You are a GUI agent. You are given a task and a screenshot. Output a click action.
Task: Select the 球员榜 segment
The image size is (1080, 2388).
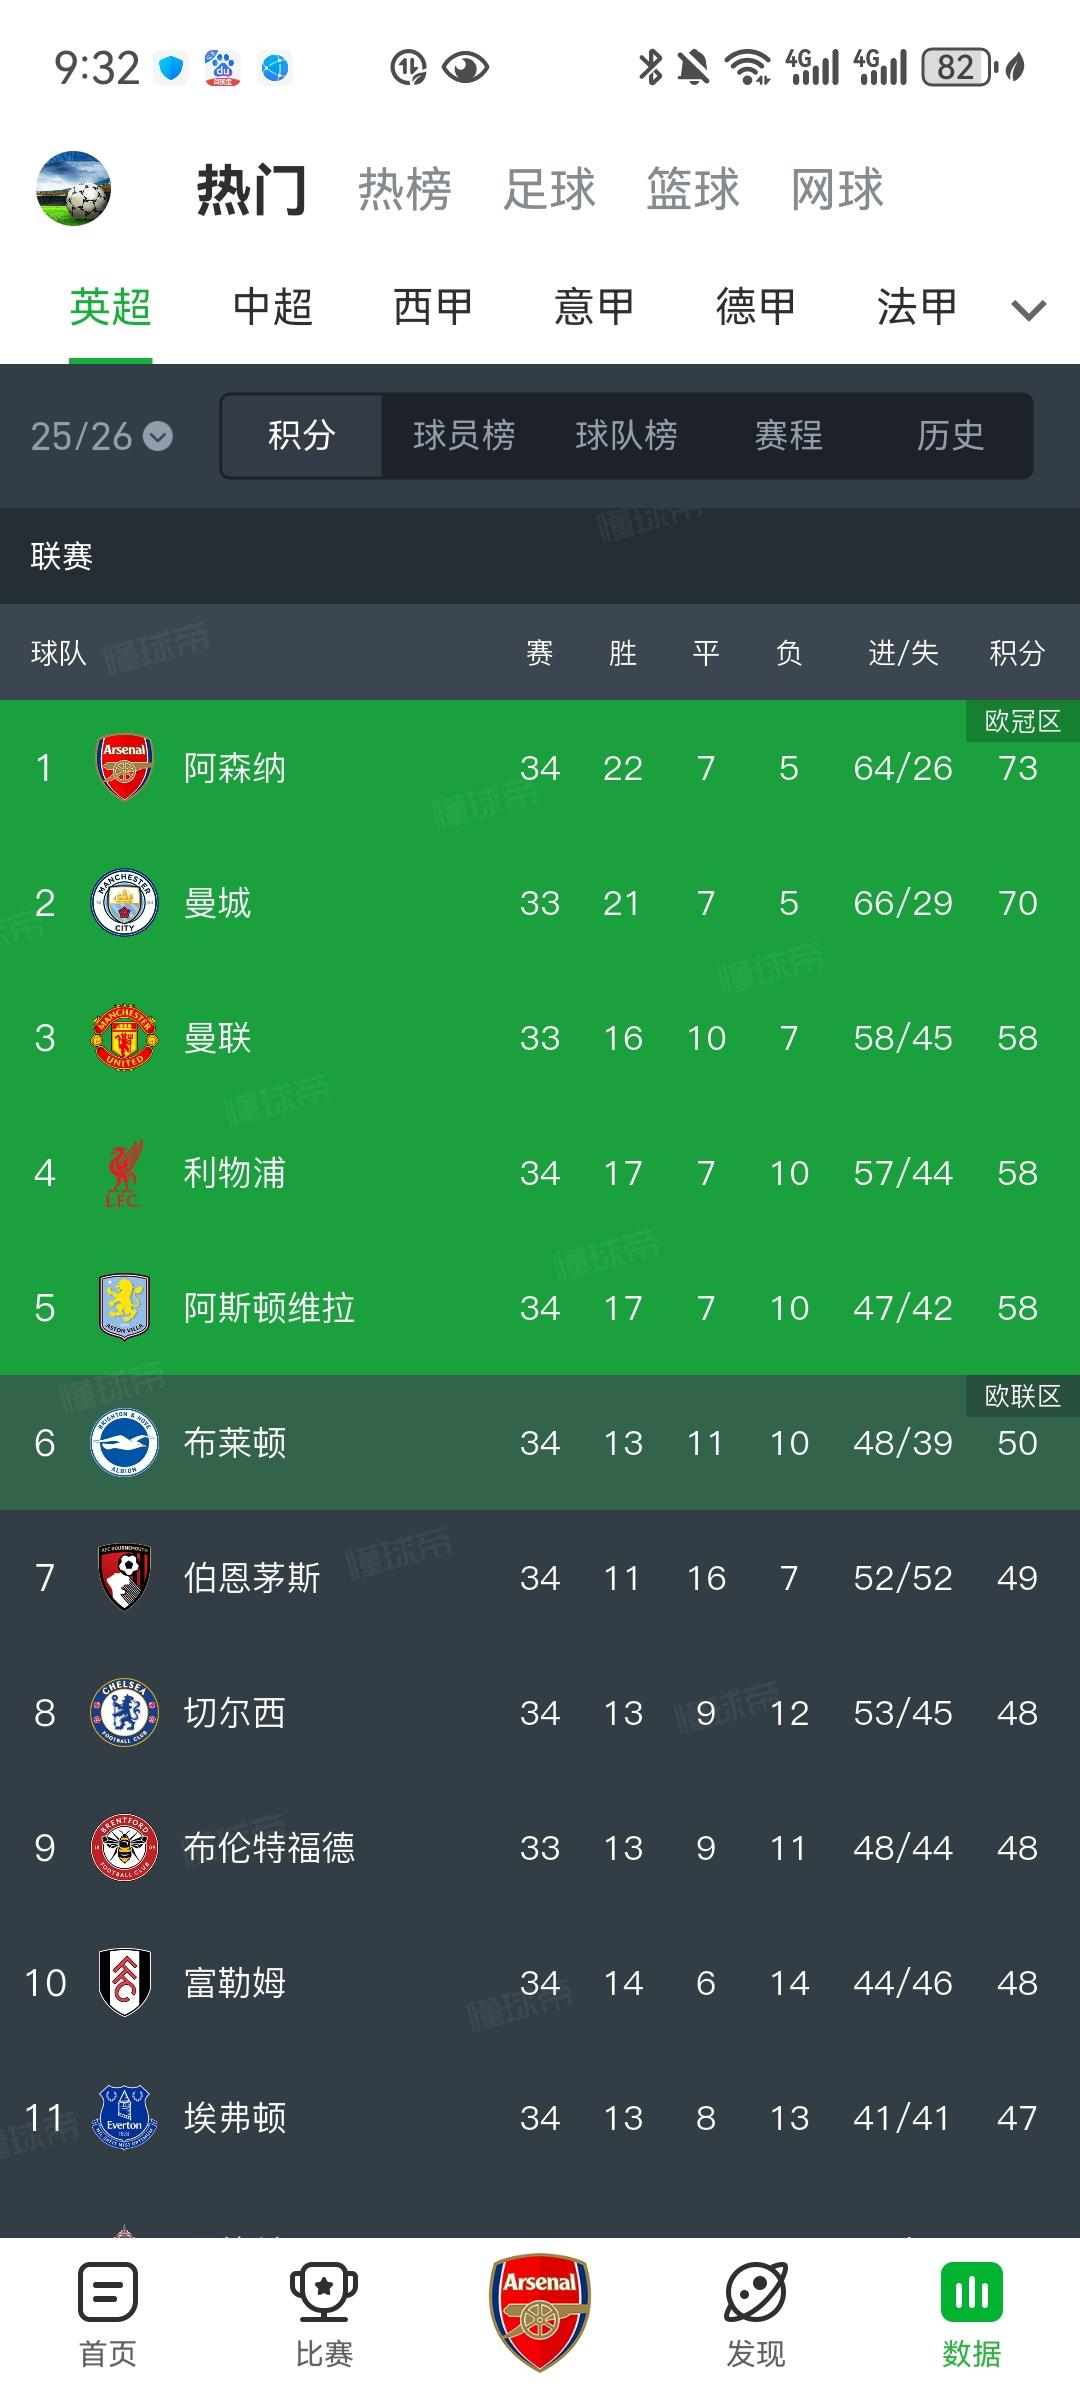tap(464, 436)
